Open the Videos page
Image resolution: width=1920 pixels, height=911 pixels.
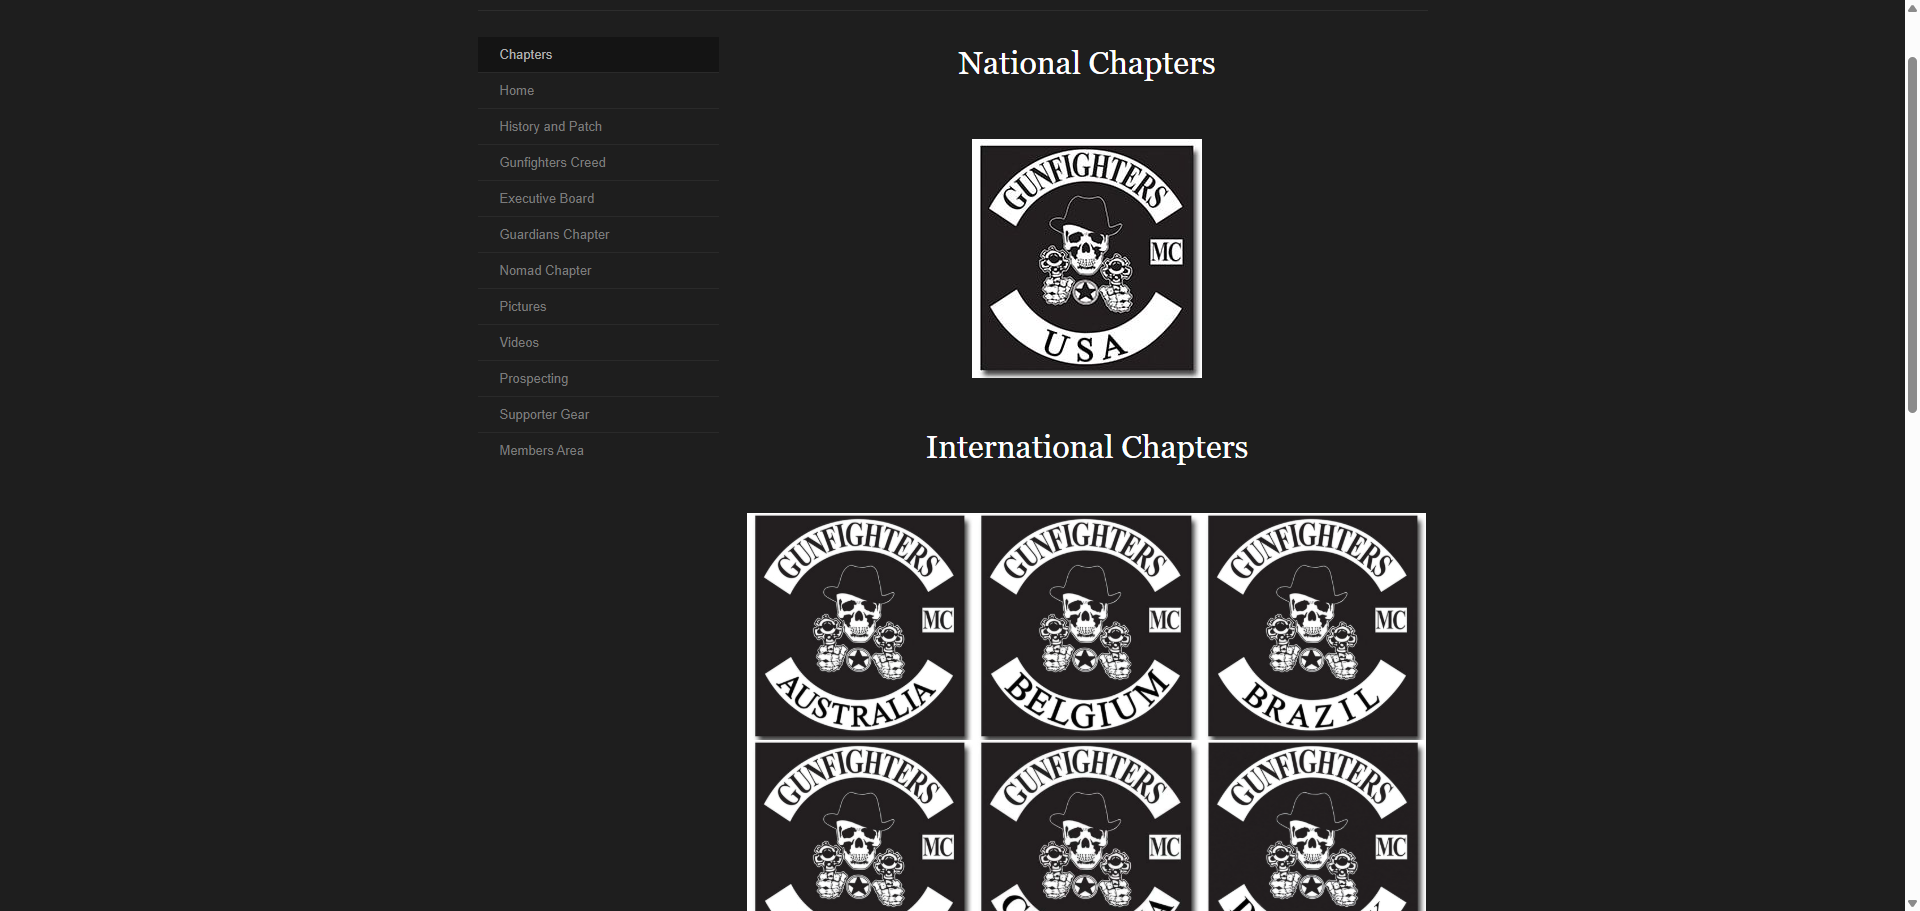coord(598,342)
